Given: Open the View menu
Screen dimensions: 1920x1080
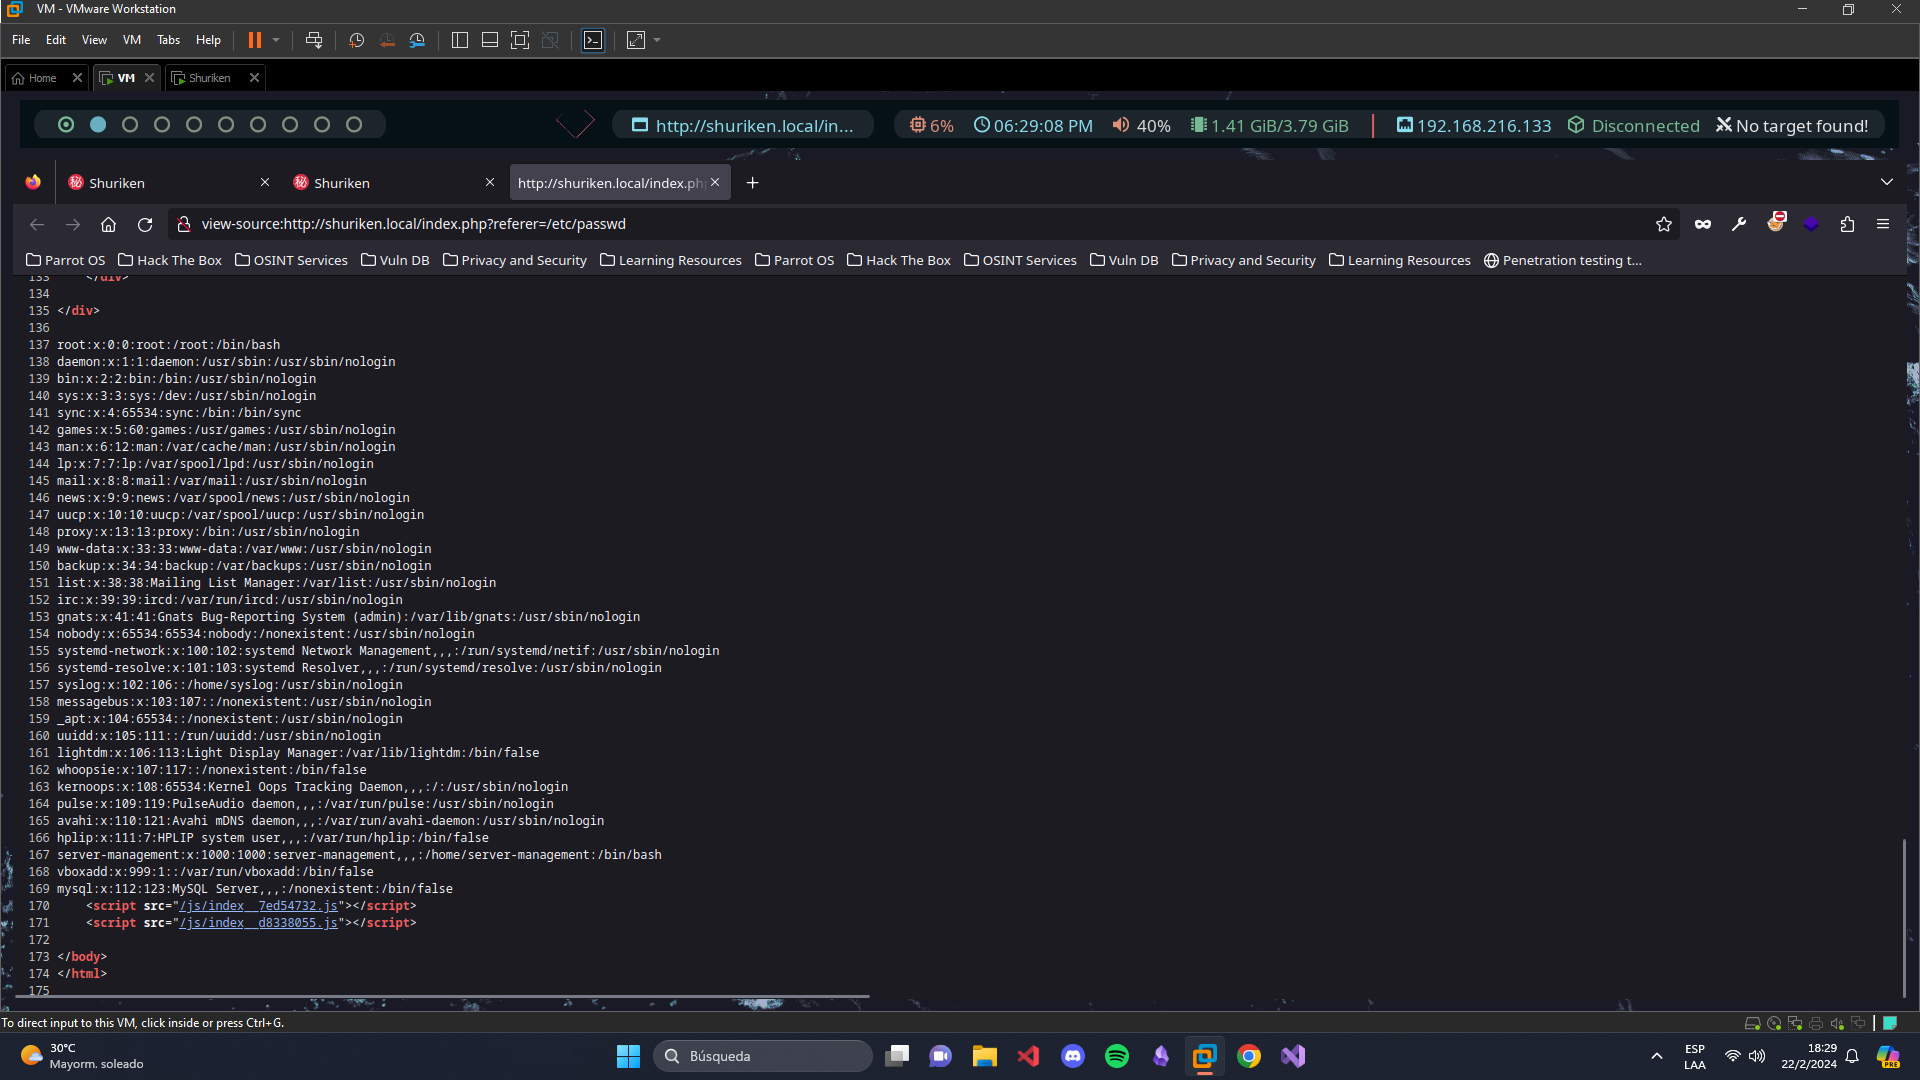Looking at the screenshot, I should 94,40.
